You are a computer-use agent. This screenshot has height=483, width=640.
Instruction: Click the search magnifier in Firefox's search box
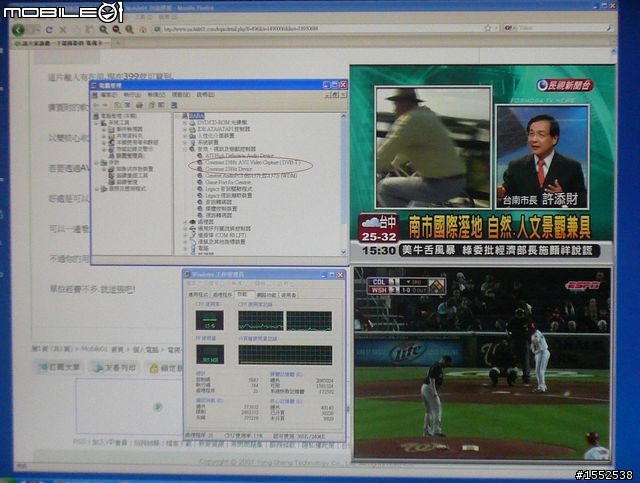609,27
